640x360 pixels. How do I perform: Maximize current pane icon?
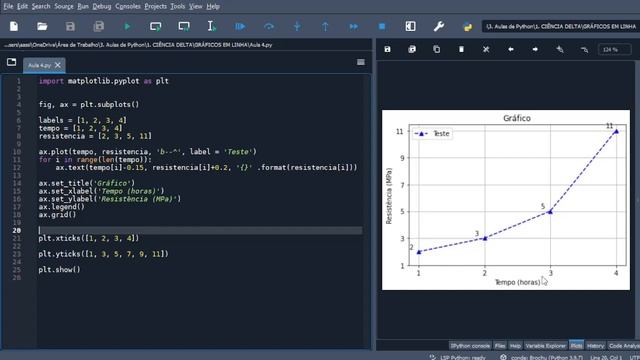coord(410,27)
